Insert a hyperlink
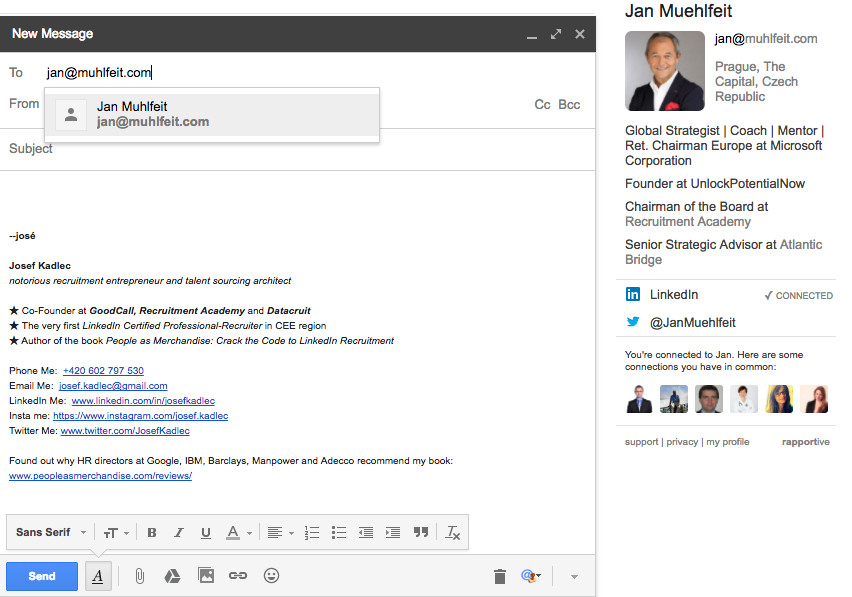Screen dimensions: 852x597 238,575
